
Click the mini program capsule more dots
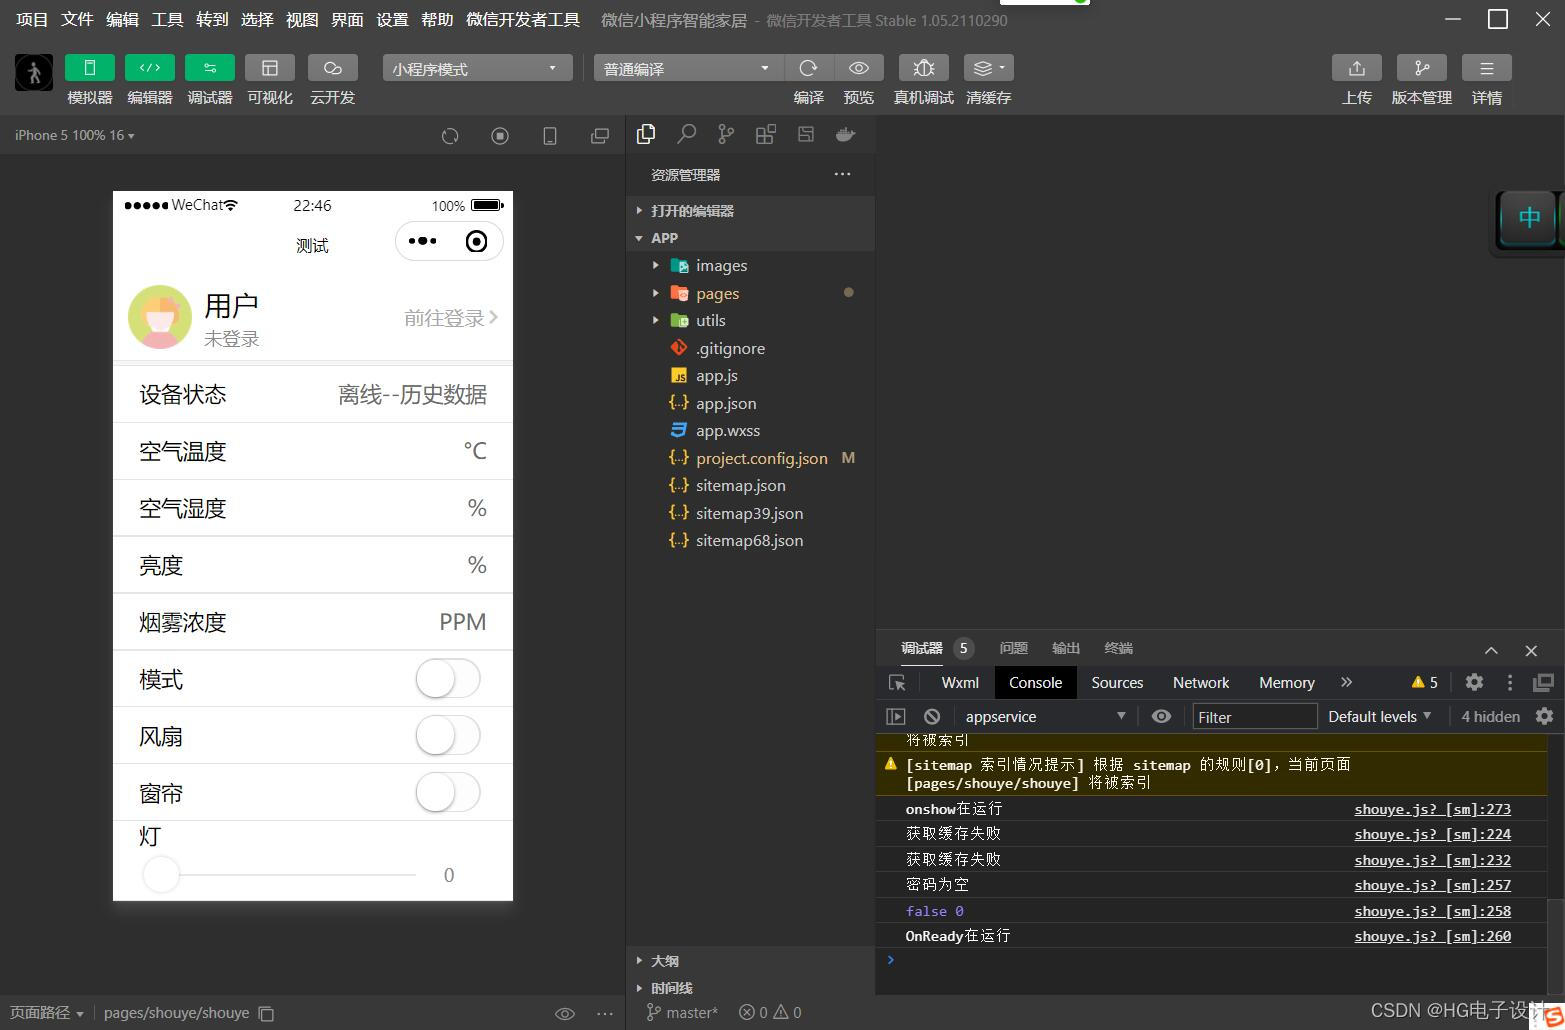(x=422, y=241)
